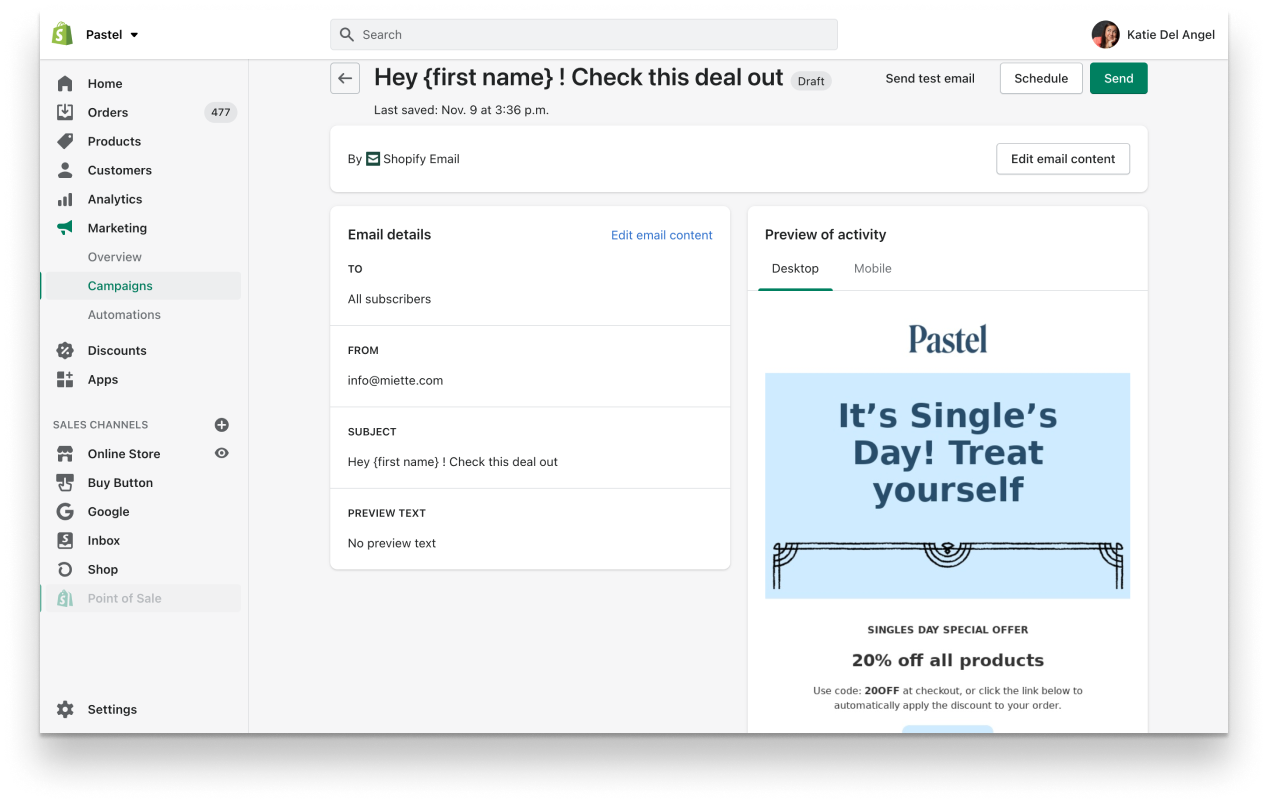Click the Orders inbox icon

pos(65,113)
